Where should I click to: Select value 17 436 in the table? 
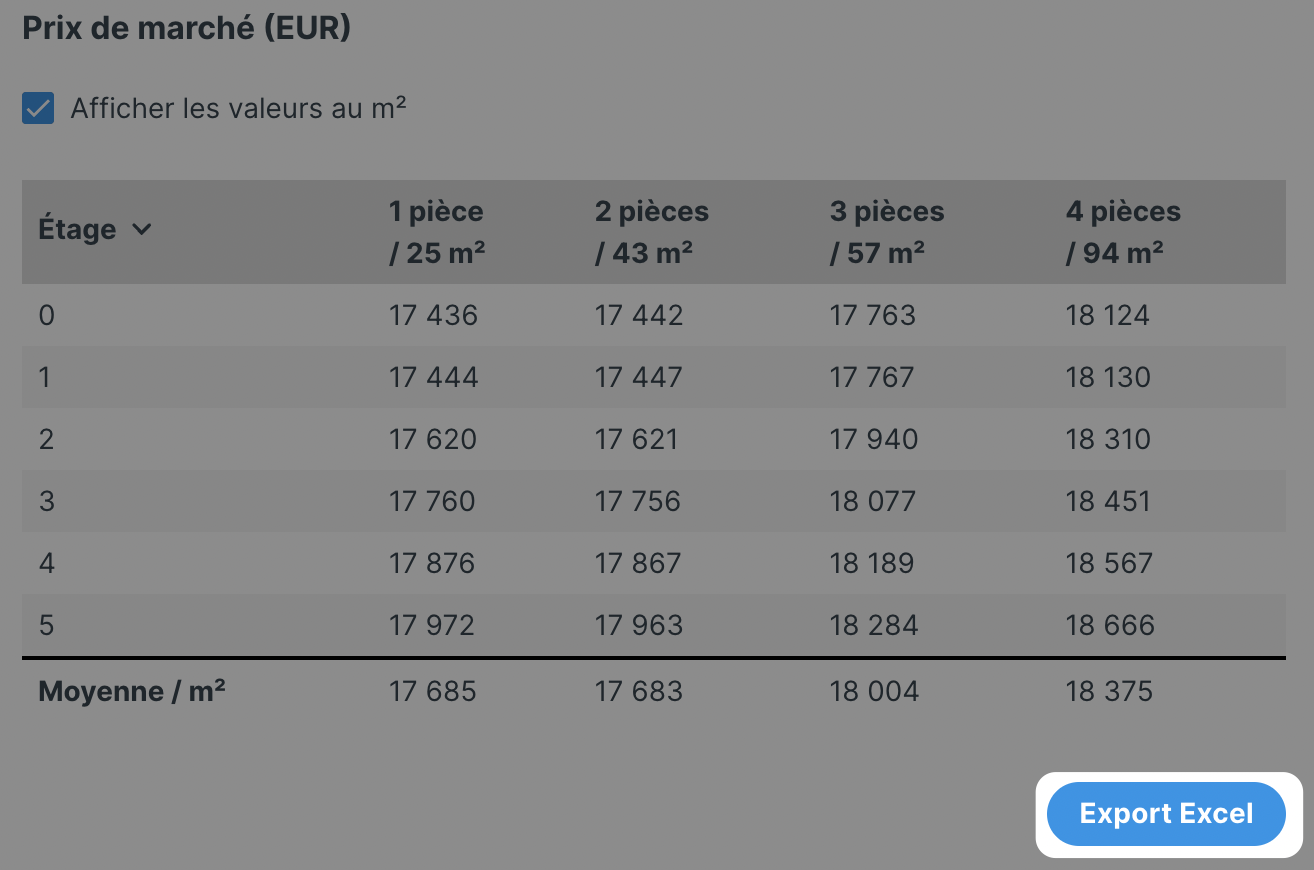pos(433,316)
